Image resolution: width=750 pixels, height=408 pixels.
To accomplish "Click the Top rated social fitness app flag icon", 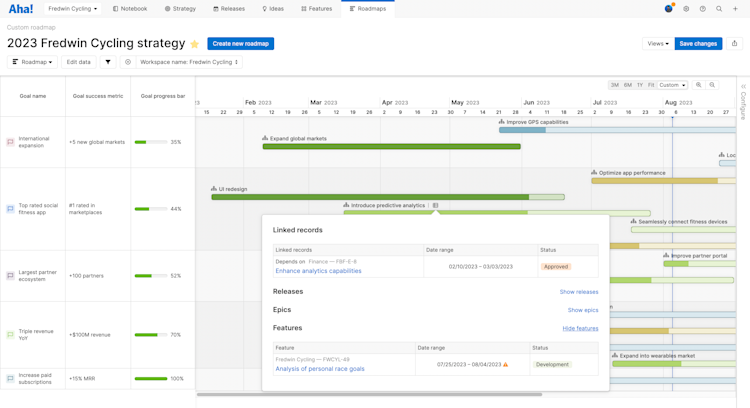I will click(x=10, y=209).
